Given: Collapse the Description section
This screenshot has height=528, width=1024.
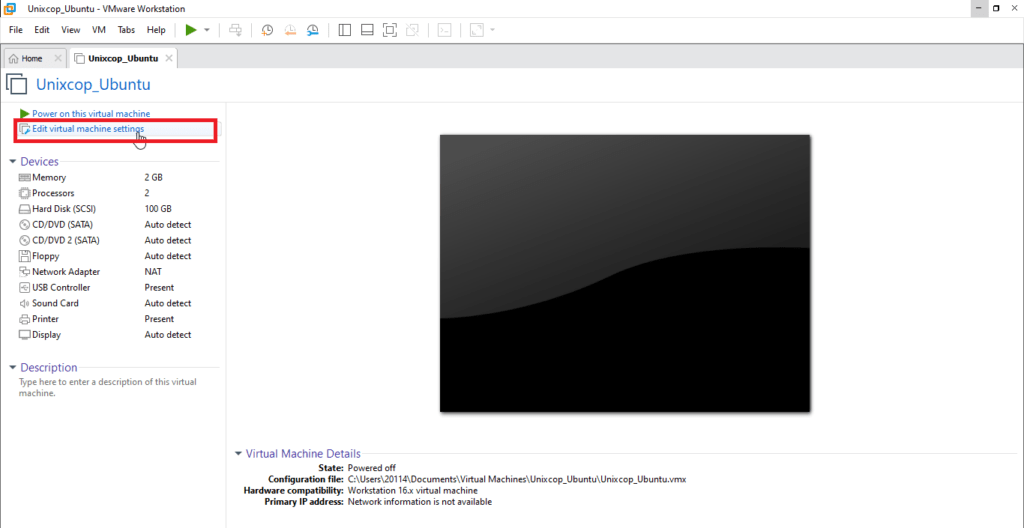Looking at the screenshot, I should (12, 367).
